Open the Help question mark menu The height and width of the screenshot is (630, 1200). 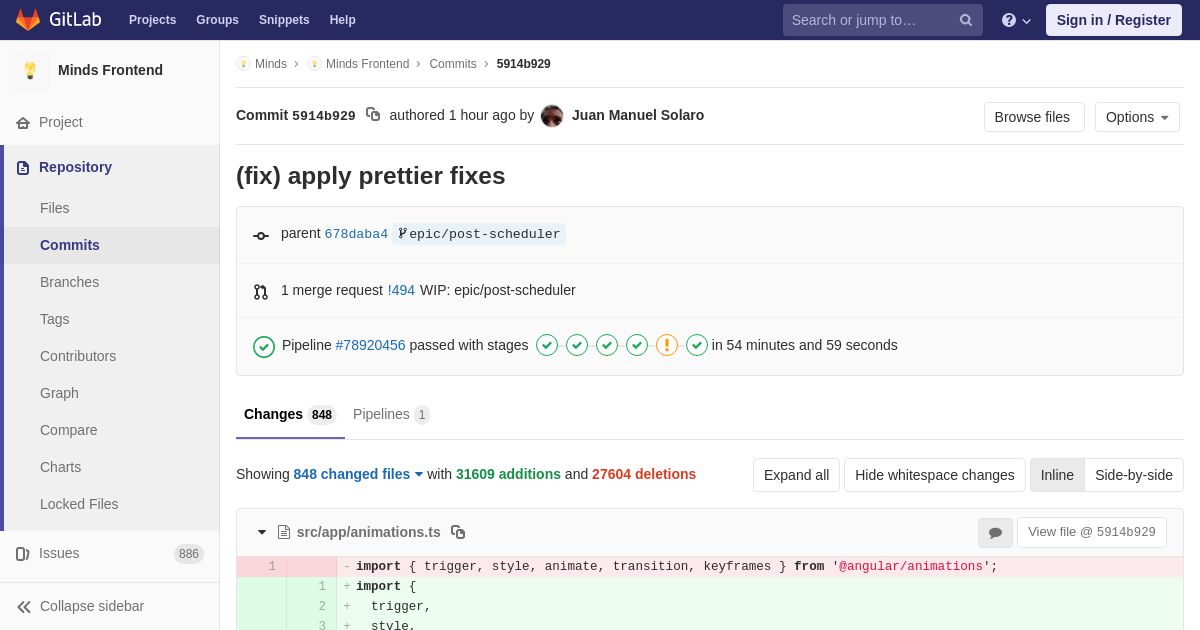pyautogui.click(x=1015, y=20)
